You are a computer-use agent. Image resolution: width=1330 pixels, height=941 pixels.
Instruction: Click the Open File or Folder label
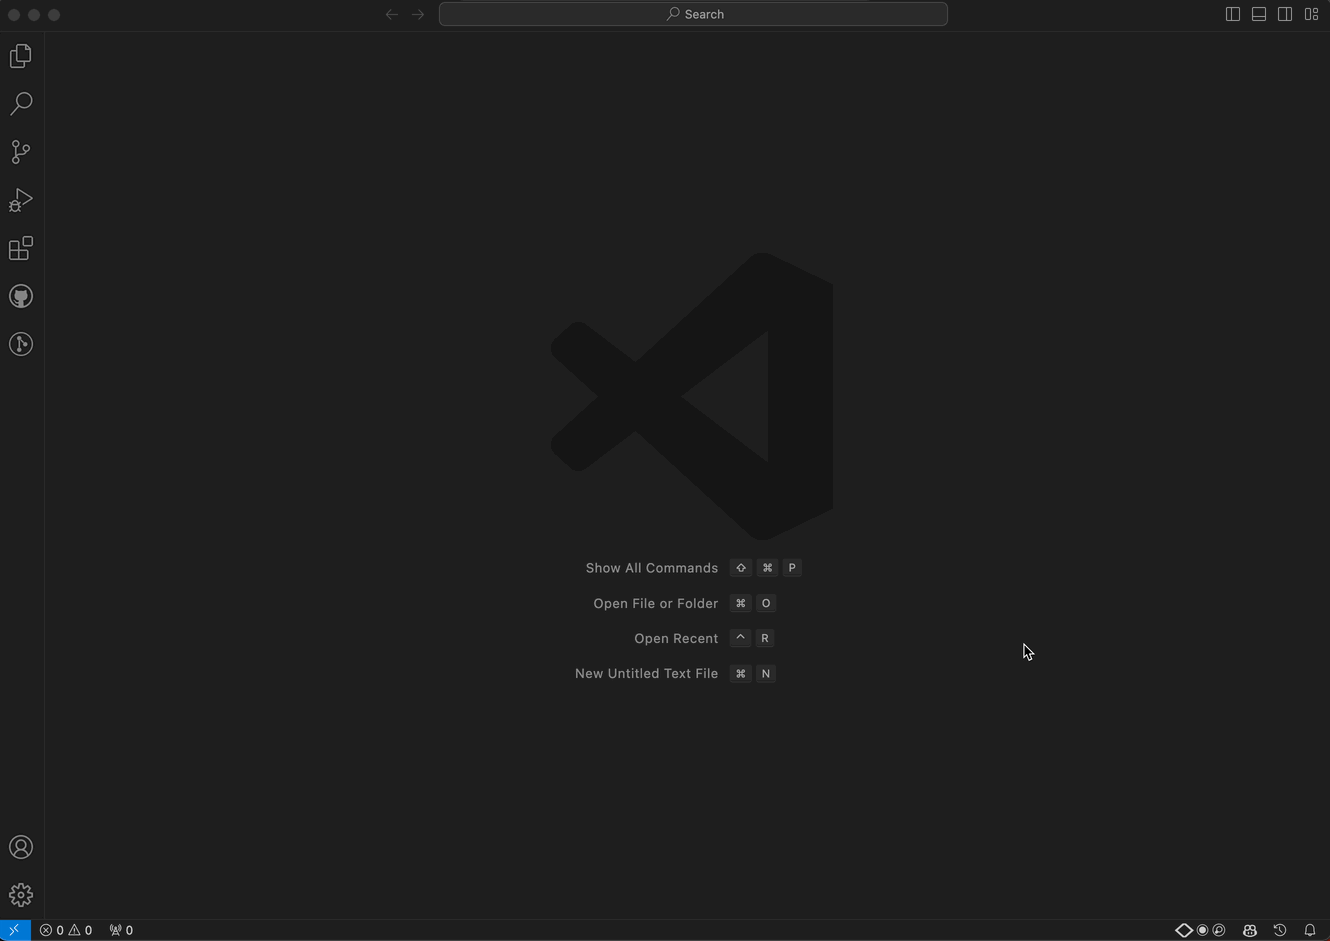pyautogui.click(x=656, y=603)
